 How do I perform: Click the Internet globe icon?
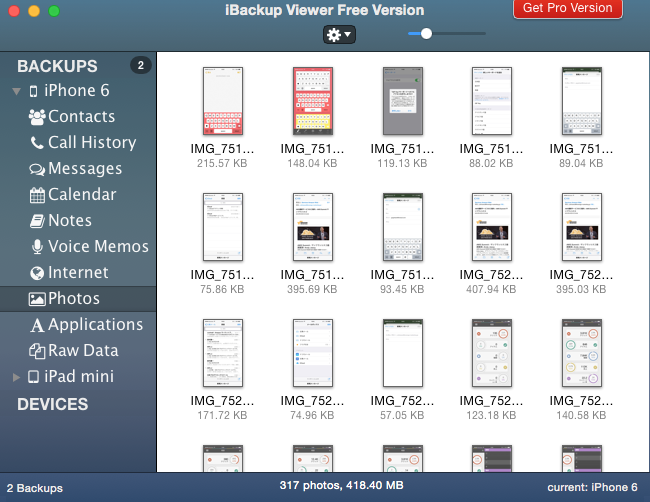pyautogui.click(x=37, y=273)
